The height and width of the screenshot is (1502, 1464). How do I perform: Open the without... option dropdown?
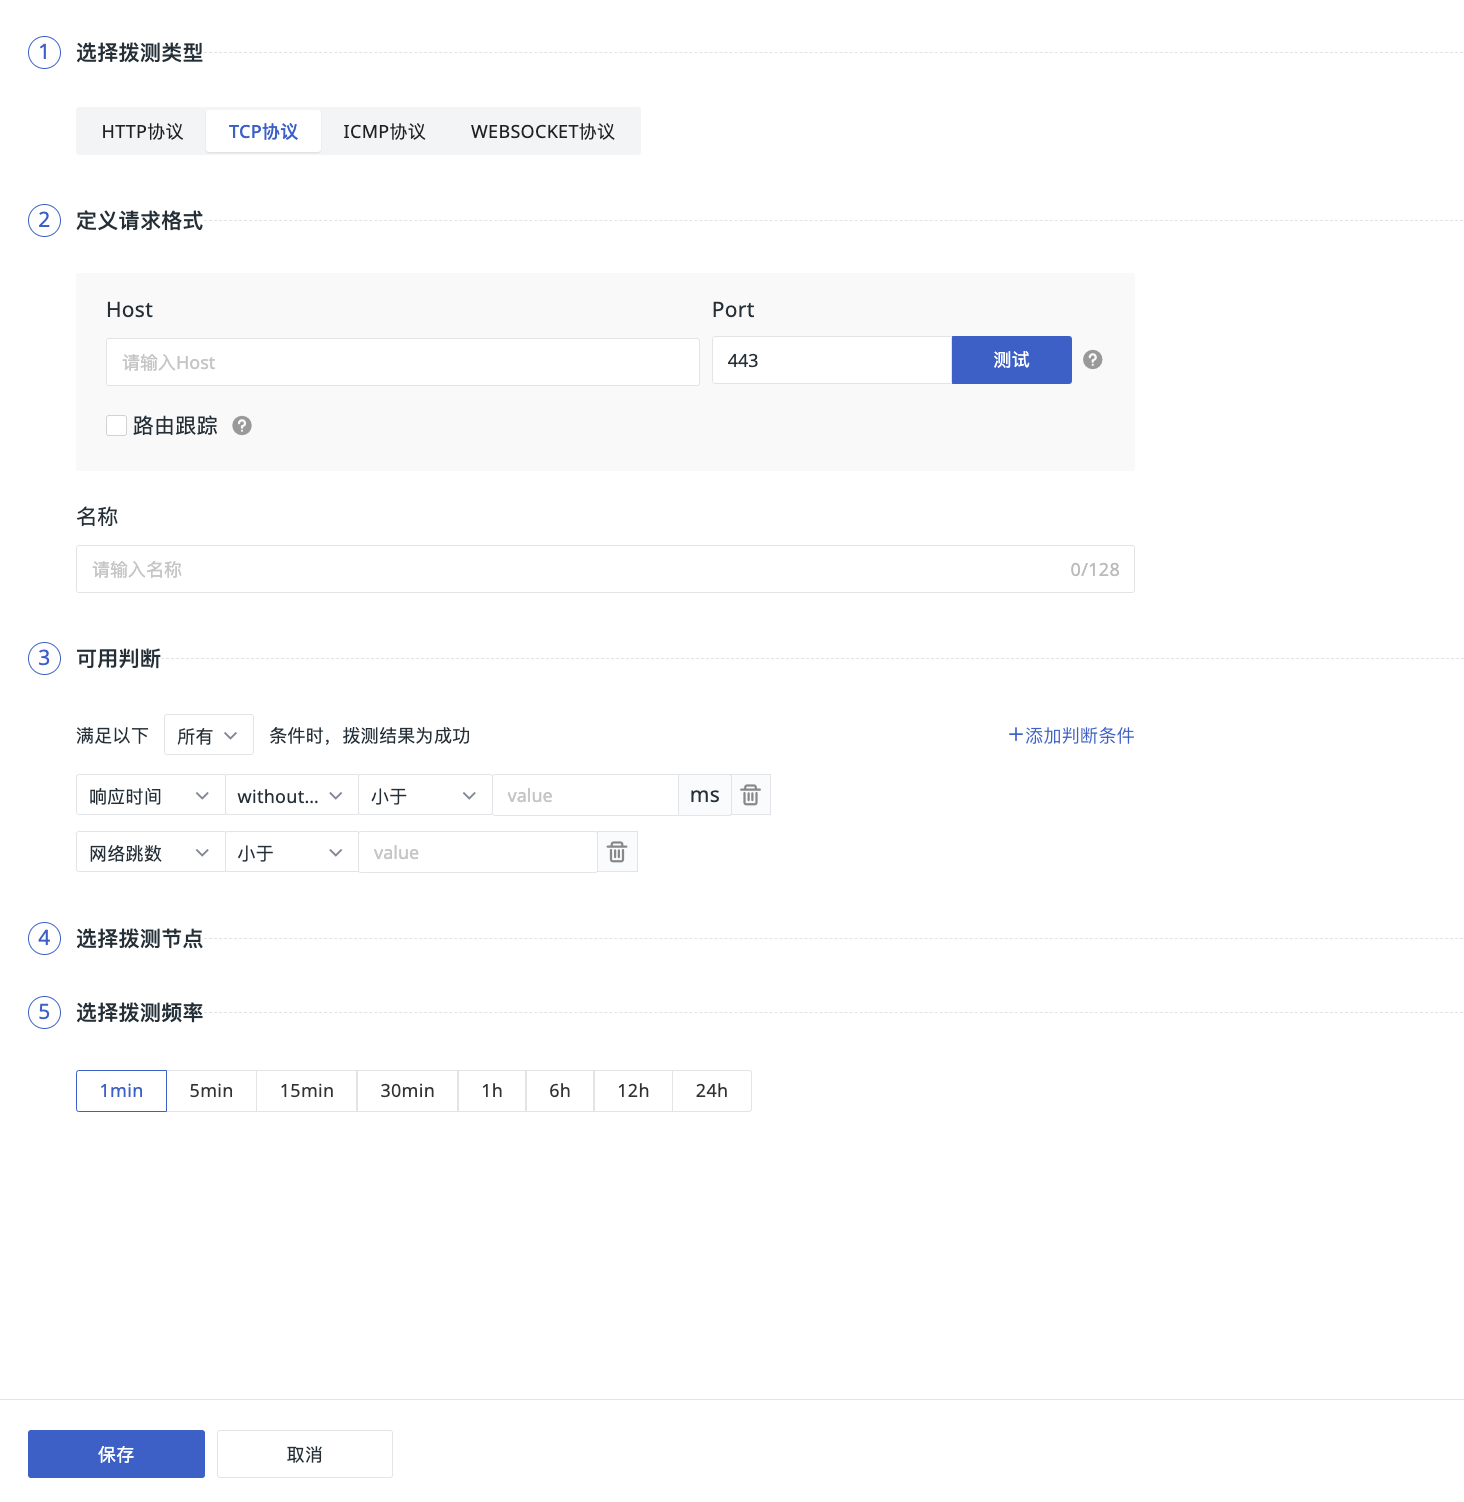point(291,796)
